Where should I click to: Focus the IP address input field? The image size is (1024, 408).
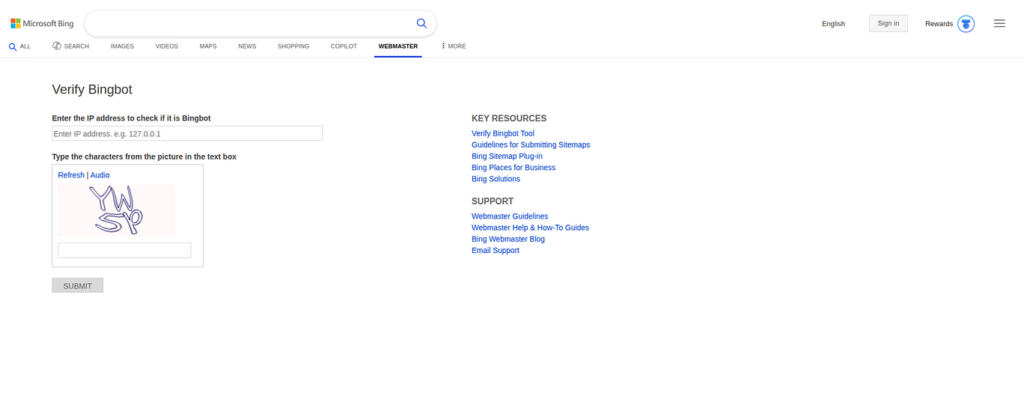coord(187,133)
